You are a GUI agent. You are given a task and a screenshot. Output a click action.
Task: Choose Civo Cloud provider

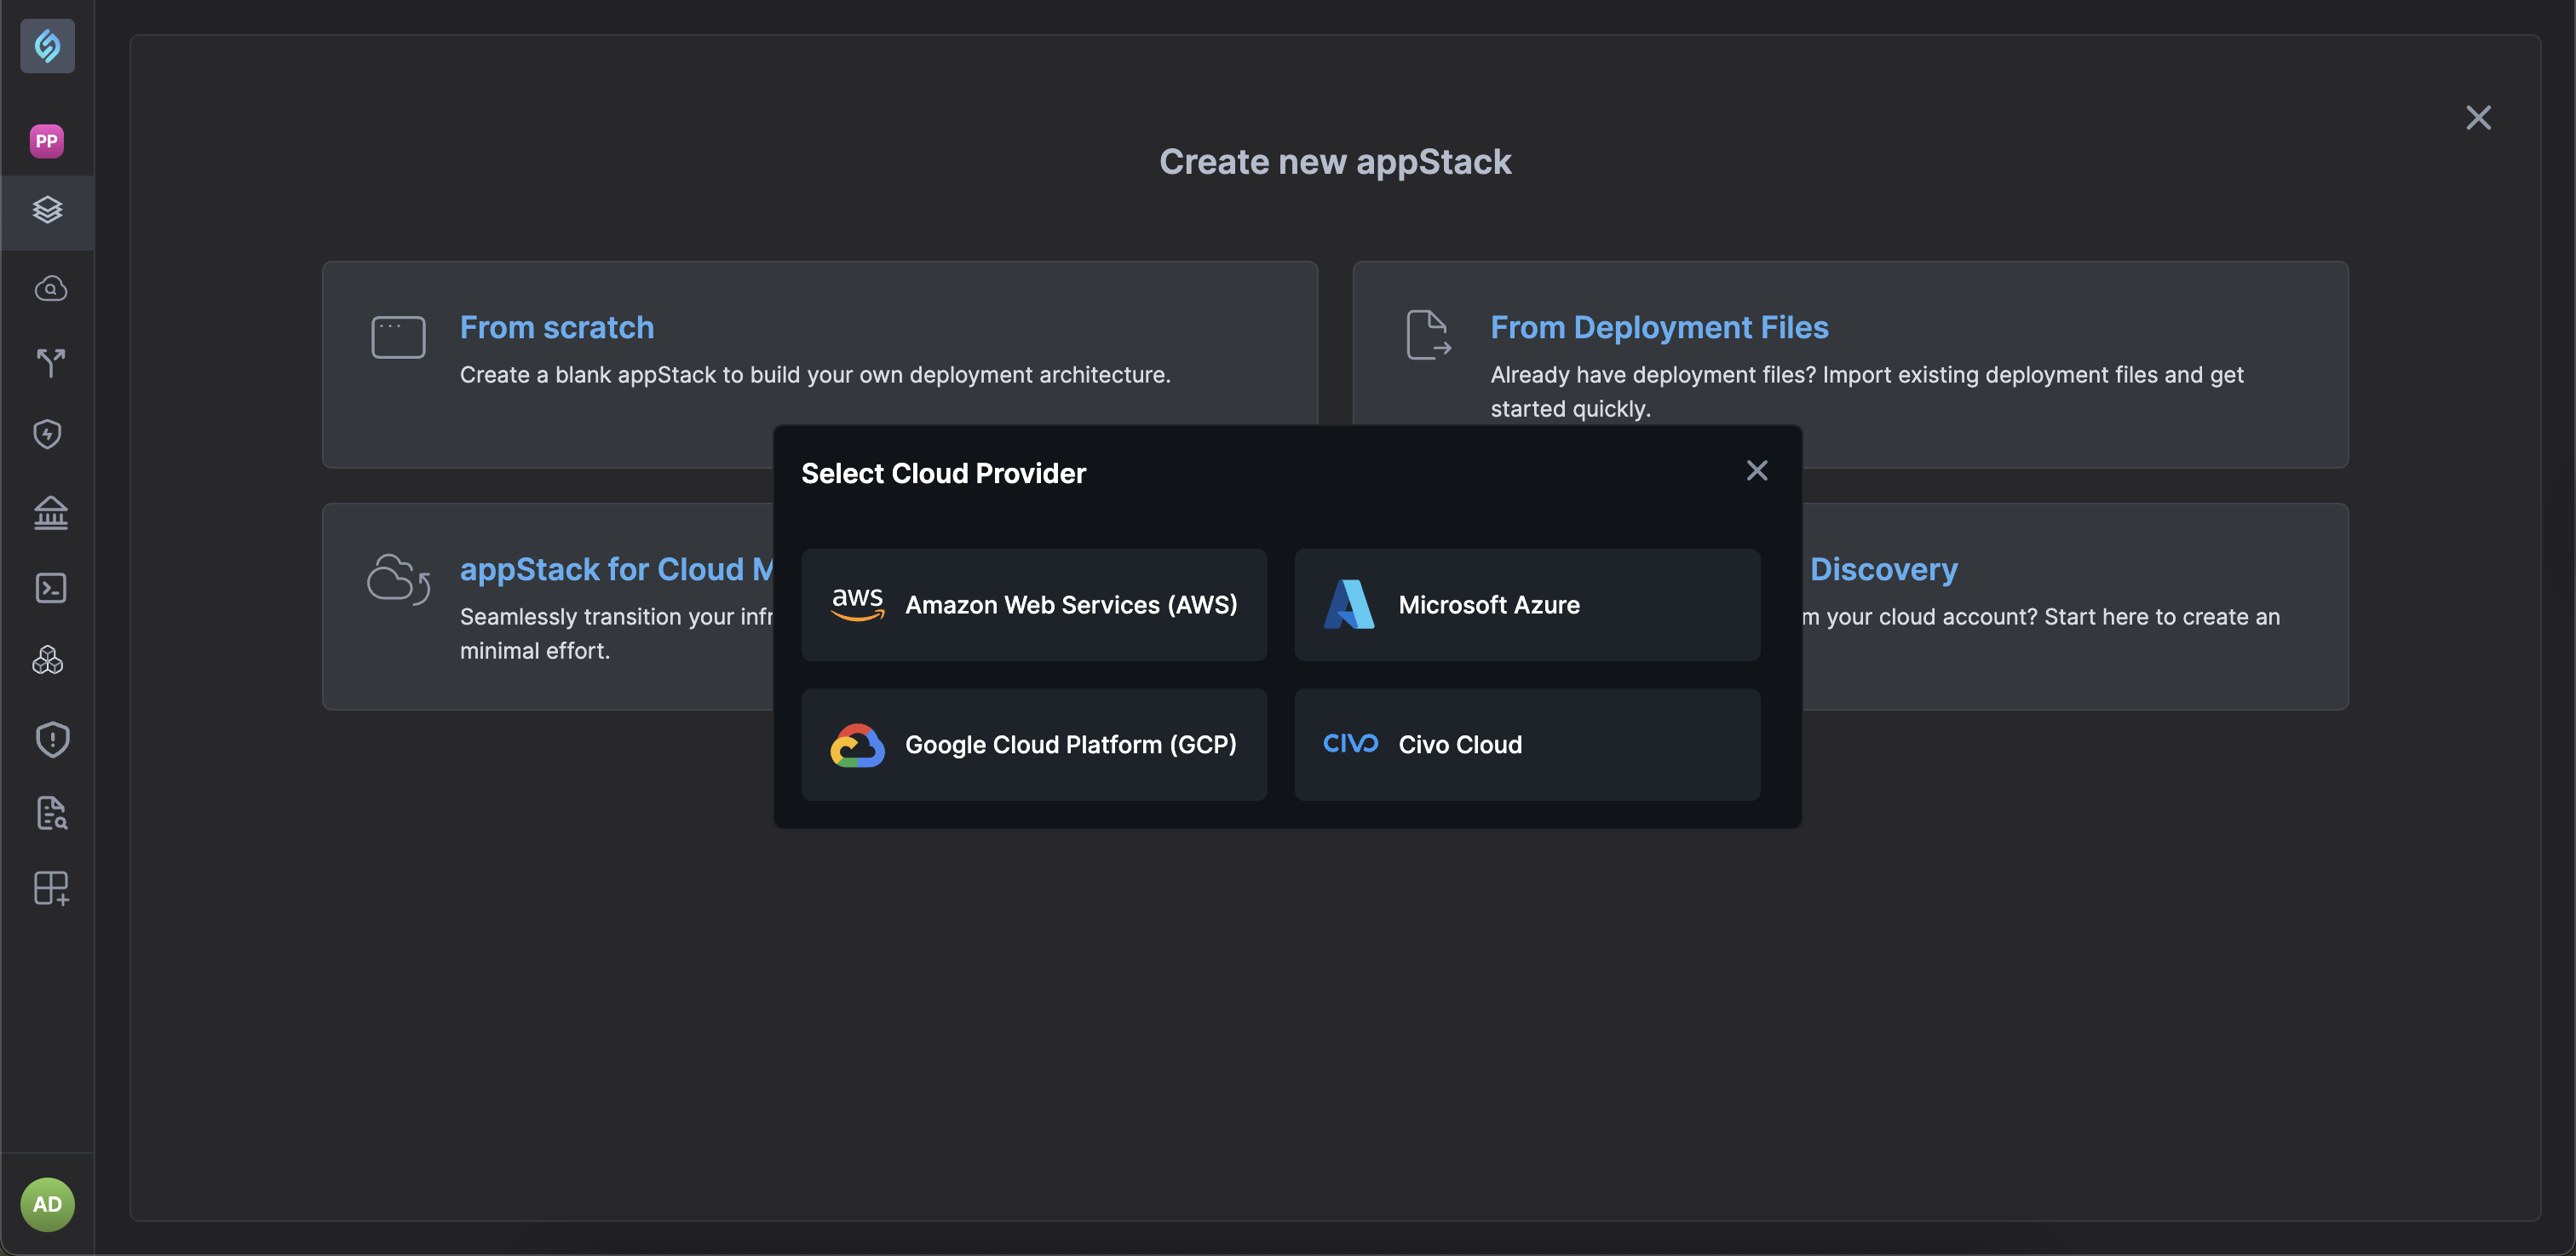(x=1527, y=745)
